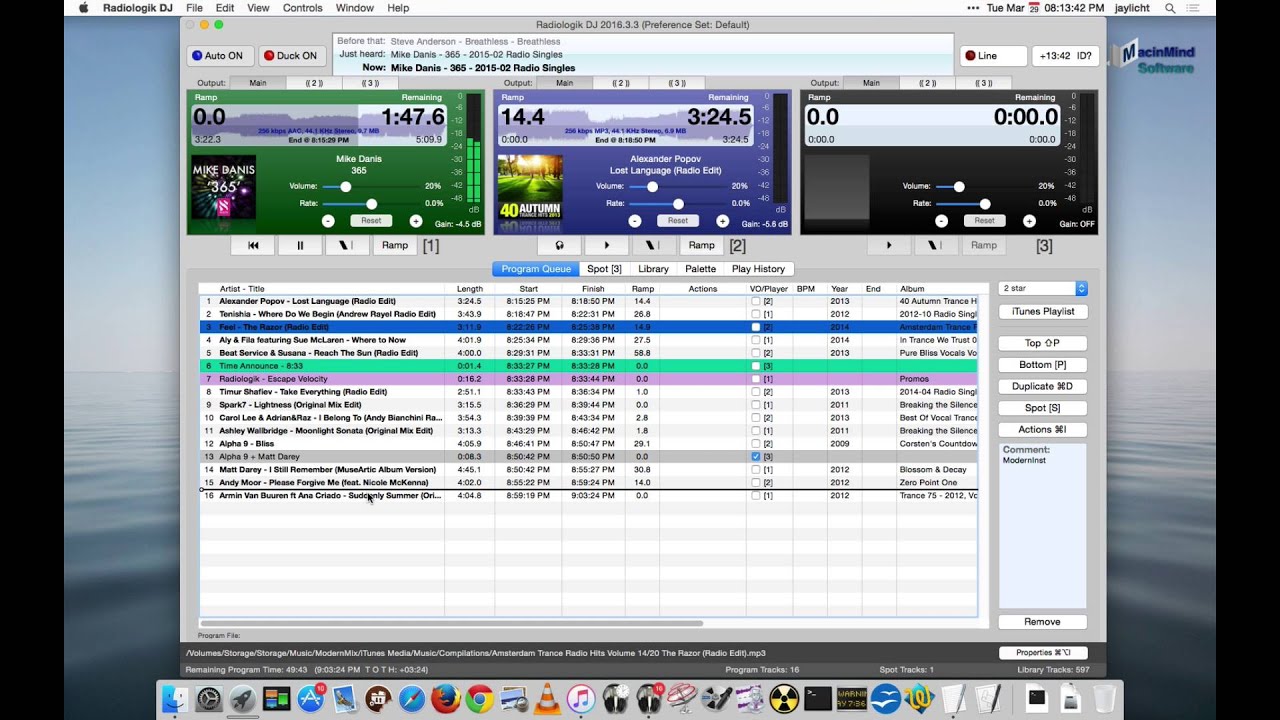Check VO box for Alexander Popov - Lost Language

pyautogui.click(x=756, y=301)
